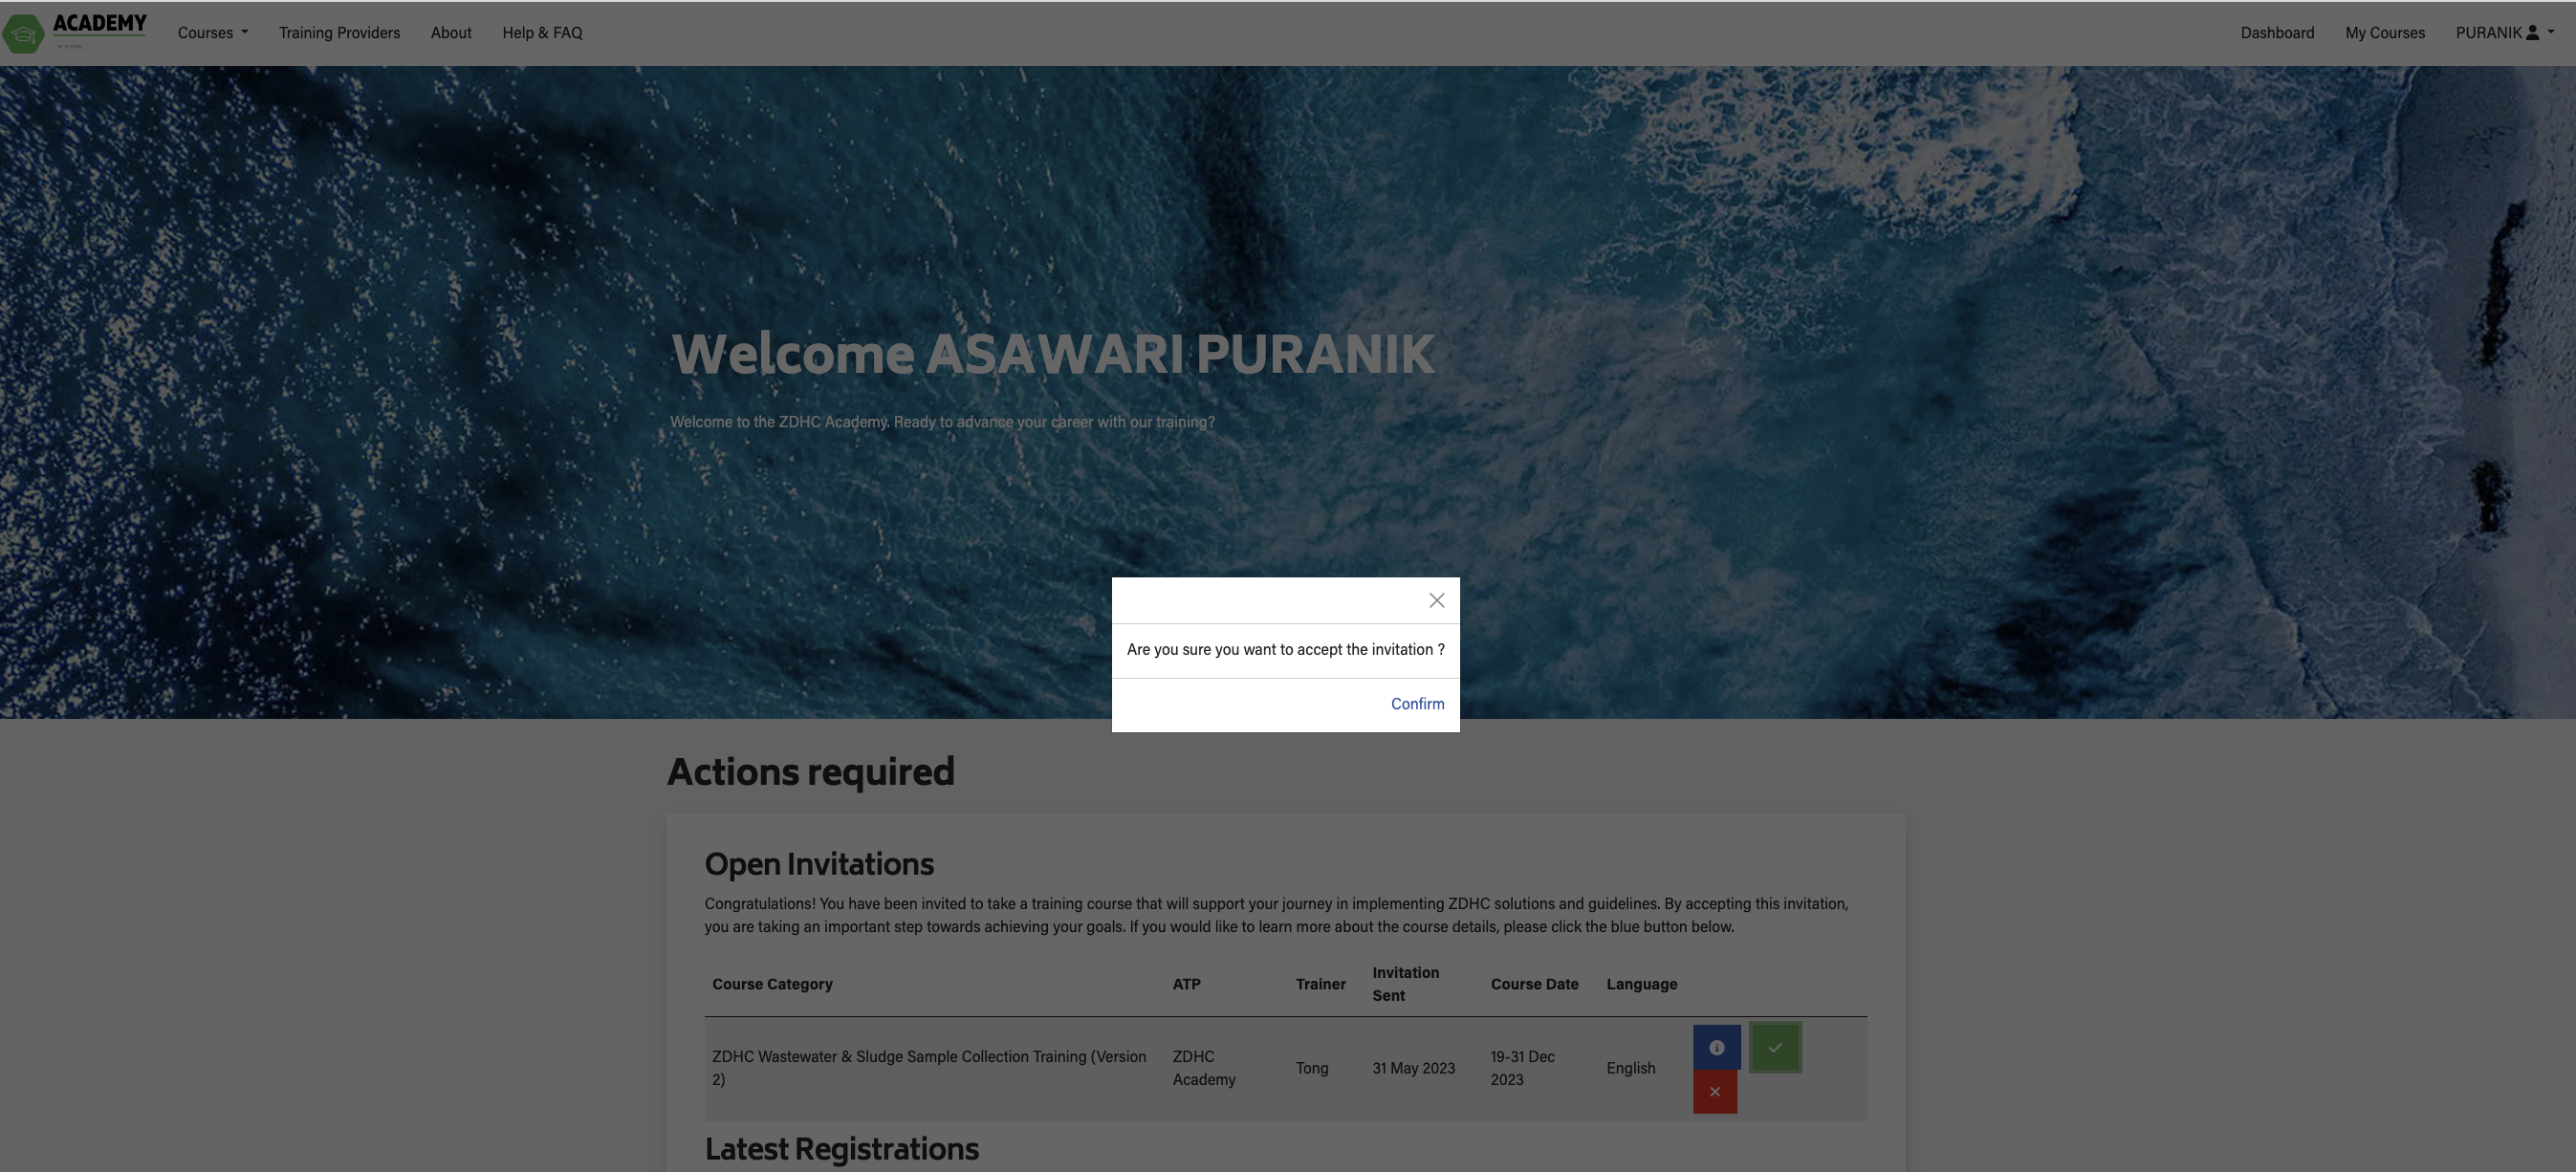The width and height of the screenshot is (2576, 1172).
Task: Click the Welcome ASAWARI PURANIK banner title
Action: pyautogui.click(x=1053, y=353)
